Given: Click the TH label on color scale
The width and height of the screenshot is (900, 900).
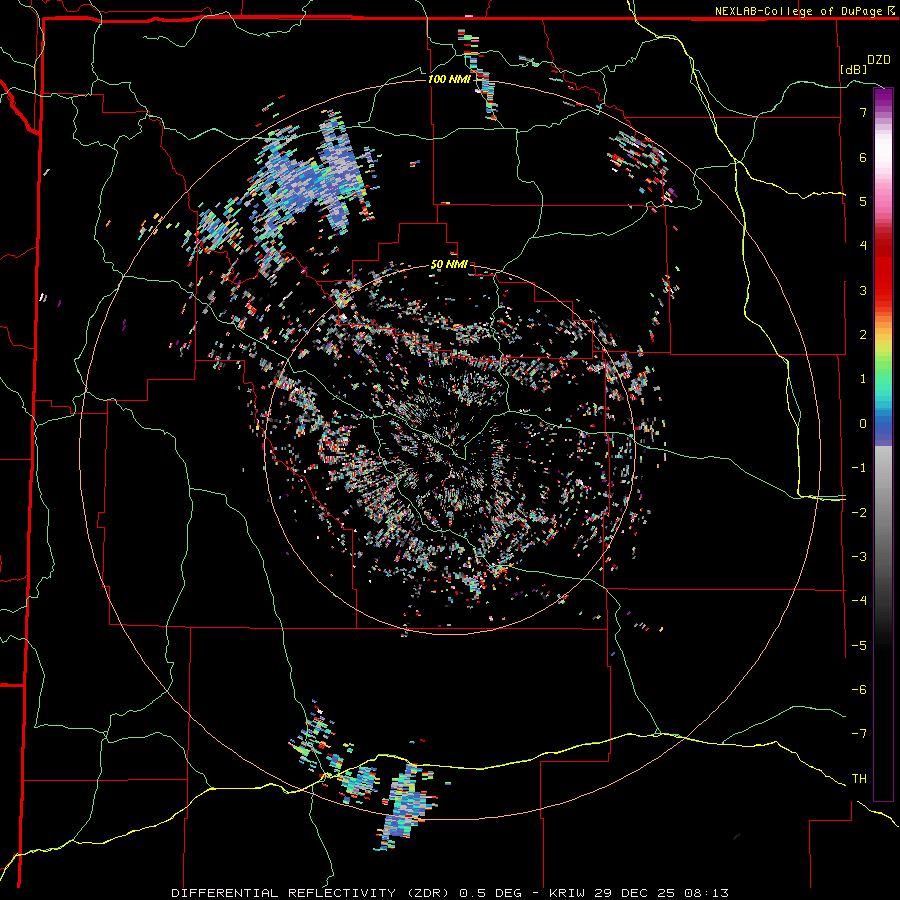Looking at the screenshot, I should [x=859, y=778].
